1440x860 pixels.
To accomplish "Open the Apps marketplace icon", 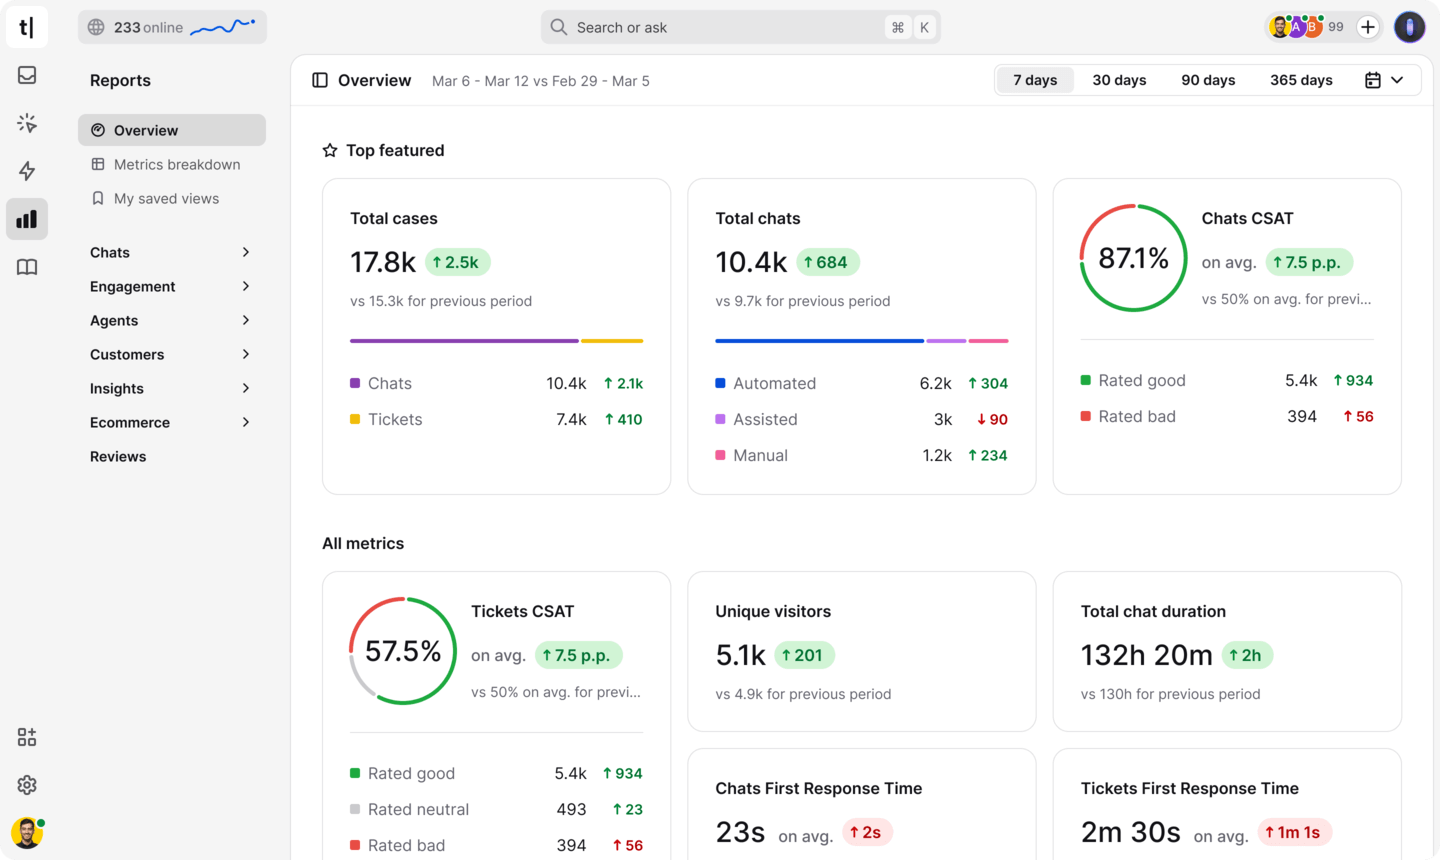I will 26,737.
